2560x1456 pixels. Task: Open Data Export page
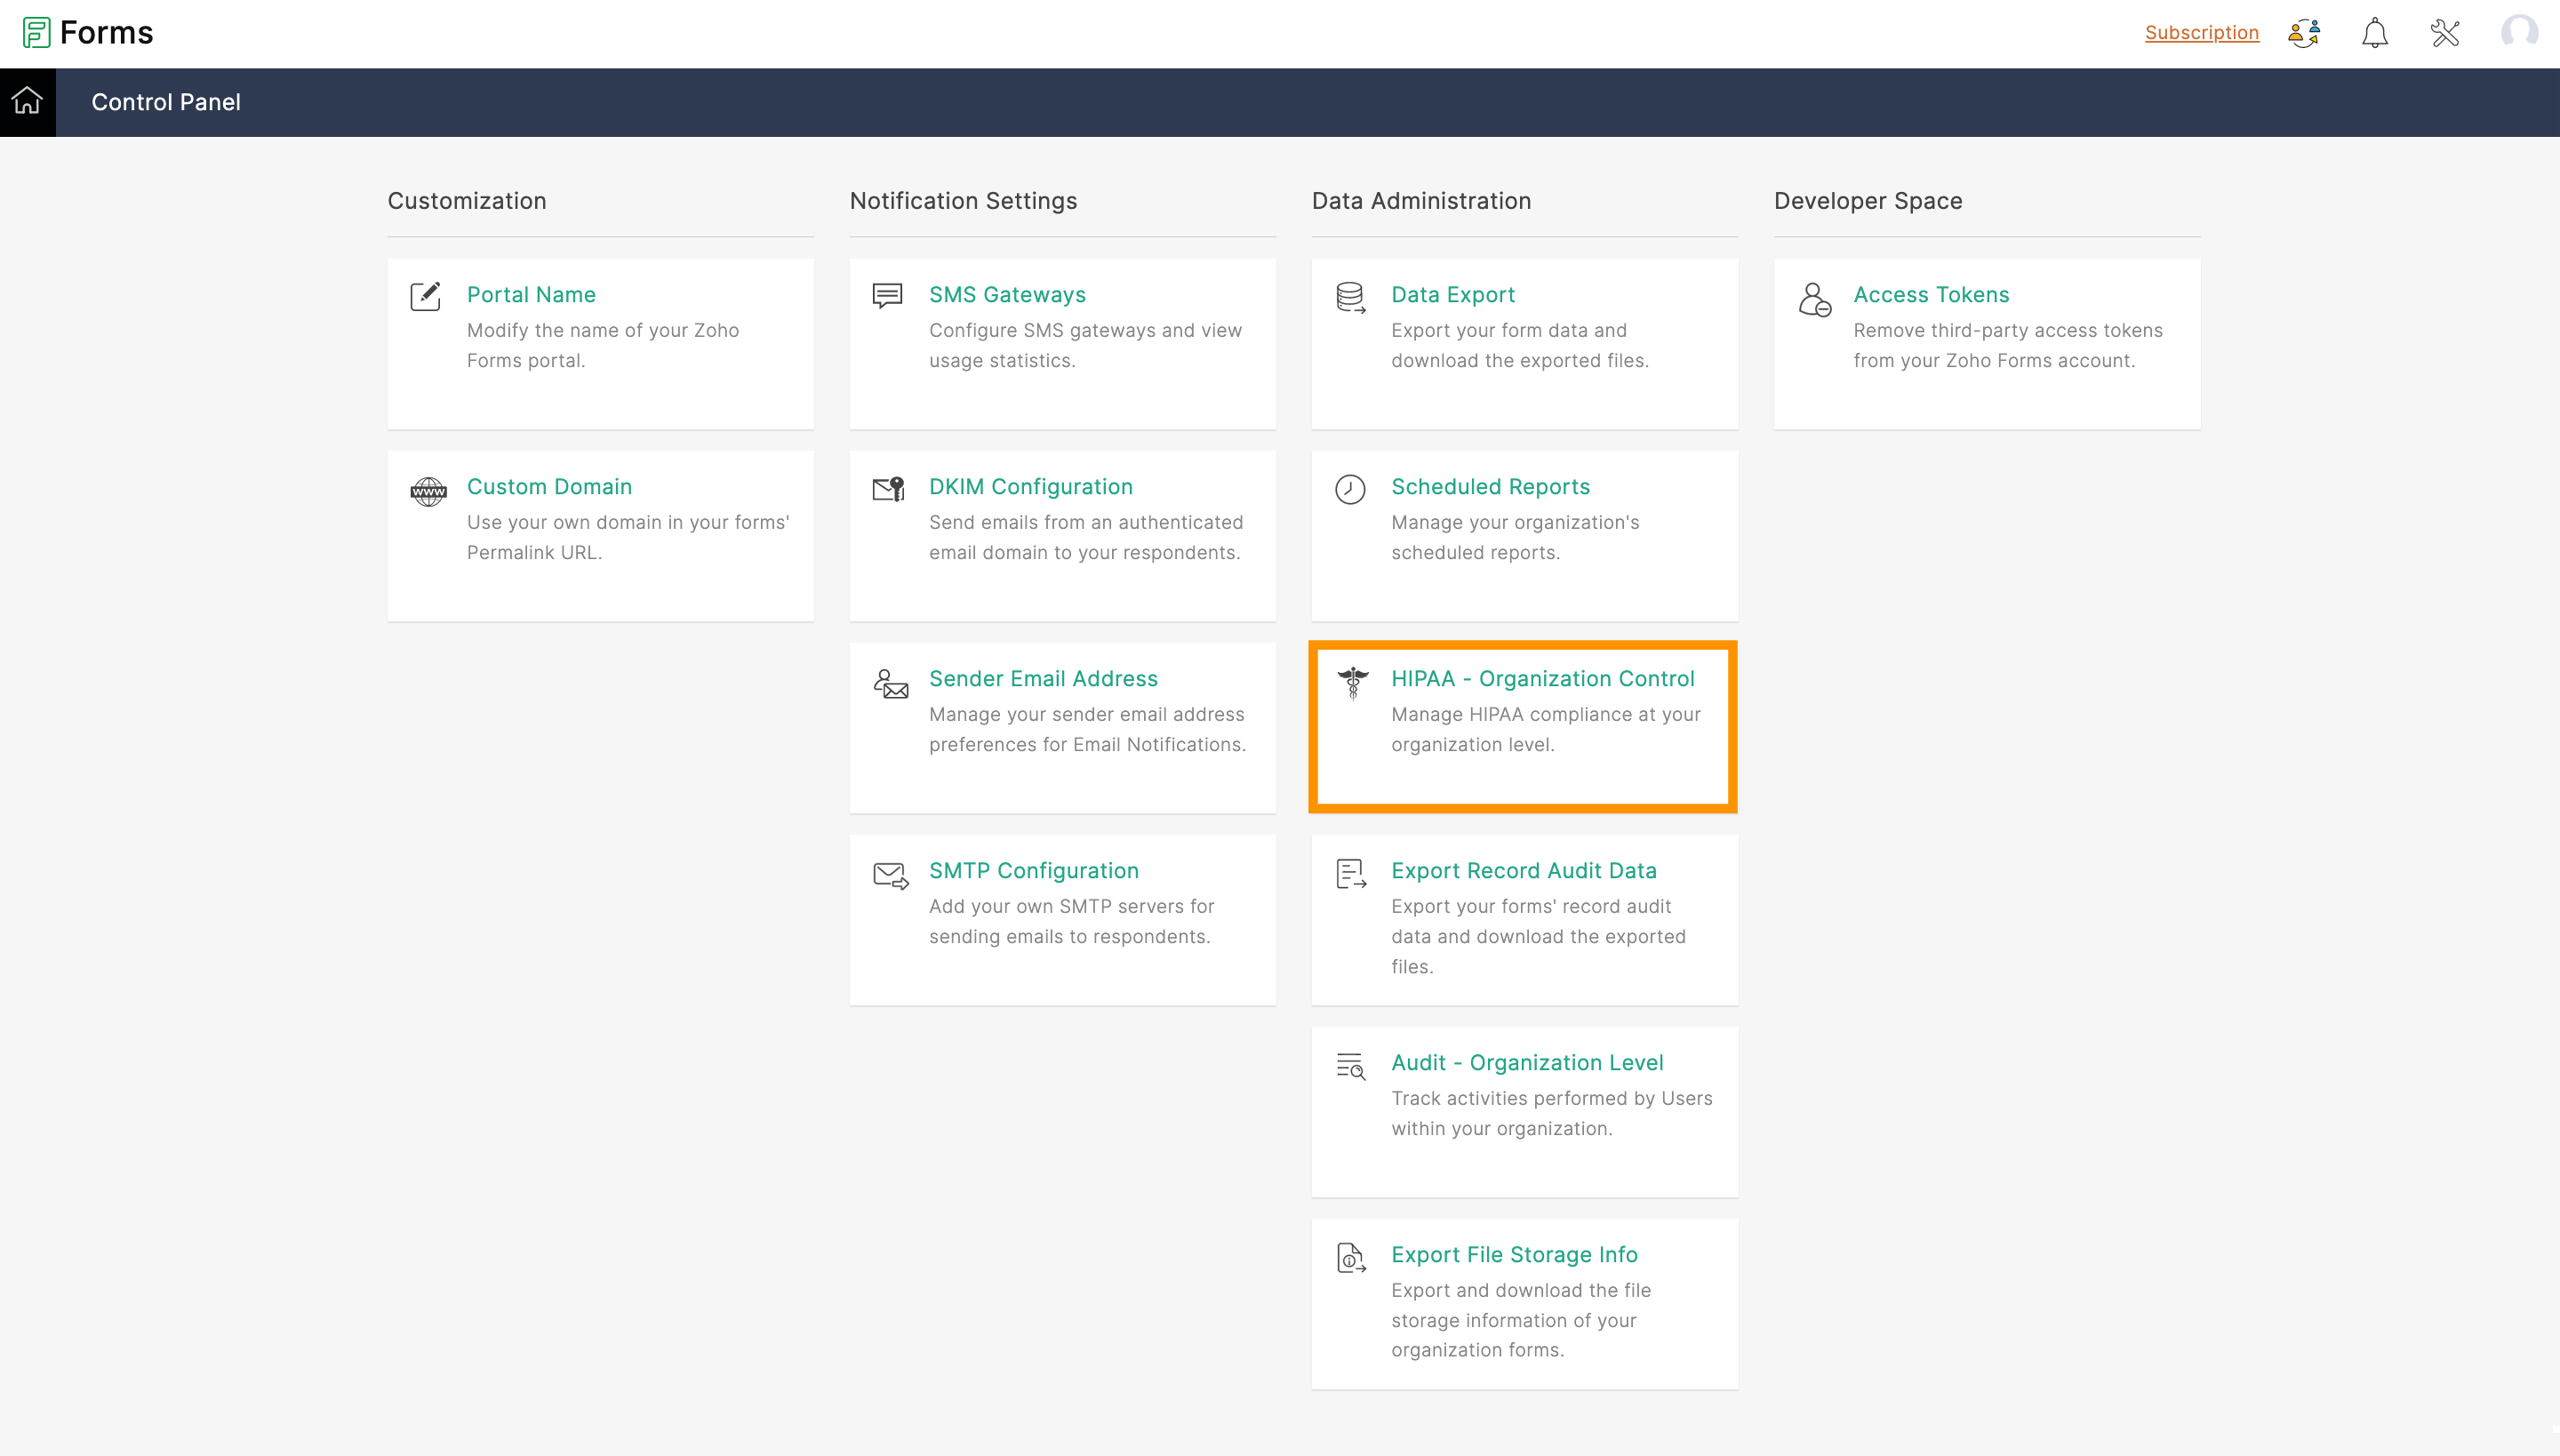[x=1452, y=295]
